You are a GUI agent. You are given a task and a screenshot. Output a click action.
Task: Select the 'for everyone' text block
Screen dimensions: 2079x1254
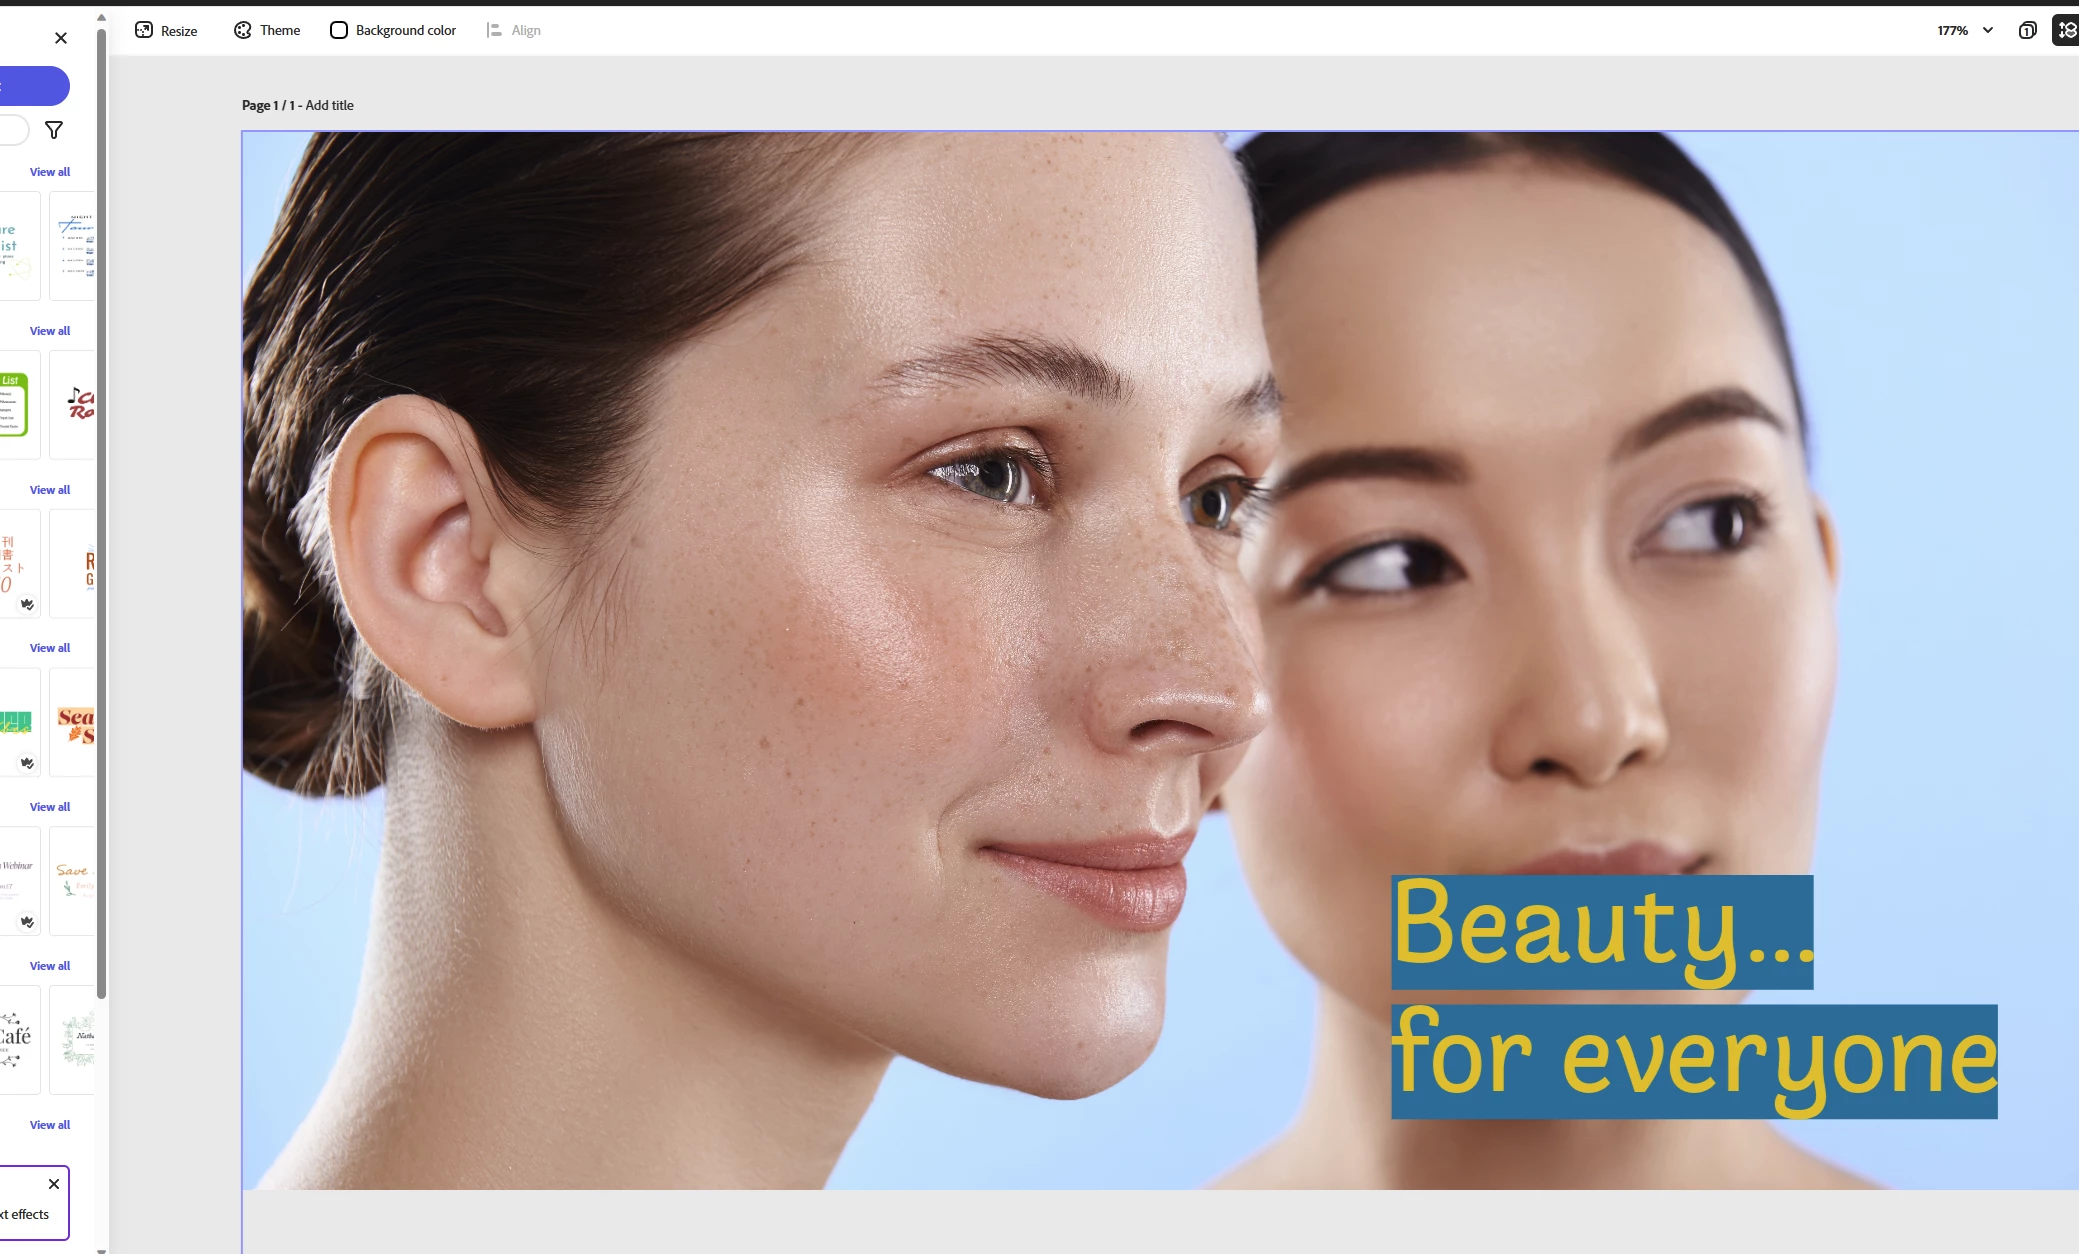(x=1693, y=1061)
